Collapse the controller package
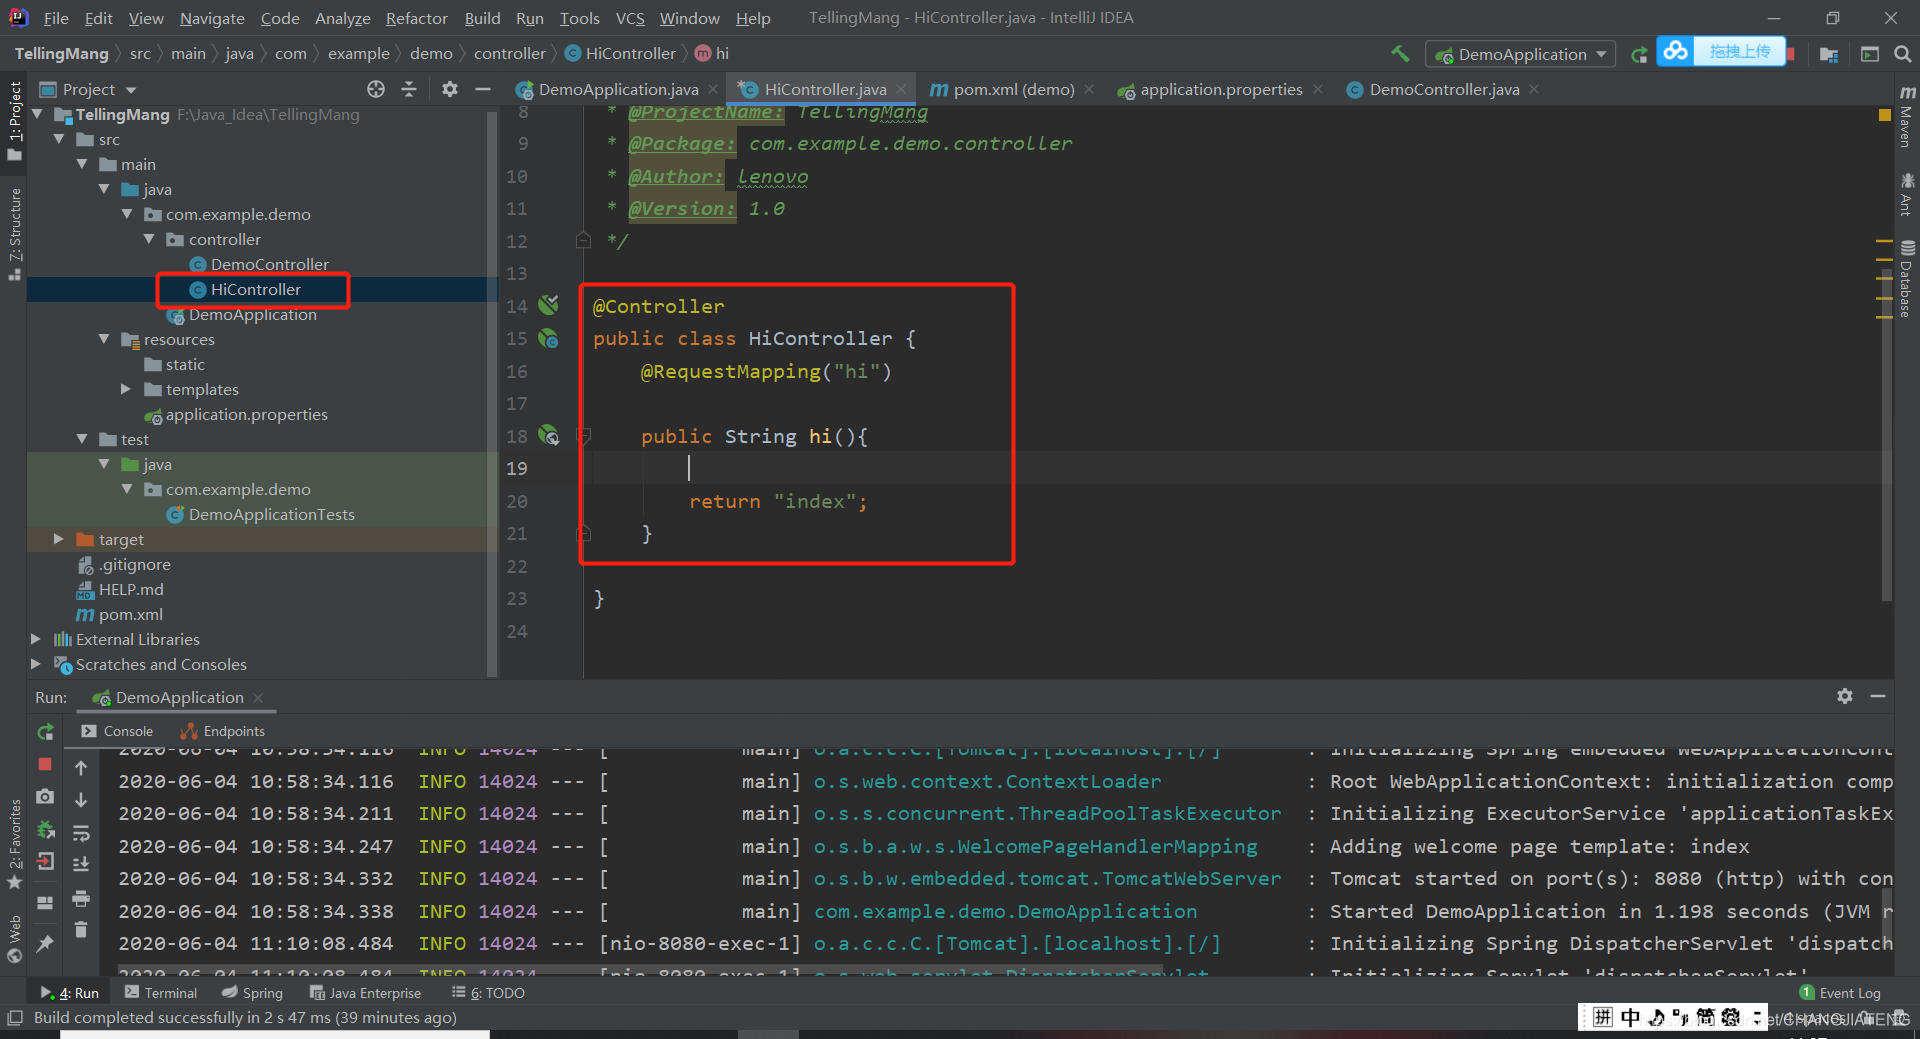This screenshot has width=1920, height=1039. [149, 239]
